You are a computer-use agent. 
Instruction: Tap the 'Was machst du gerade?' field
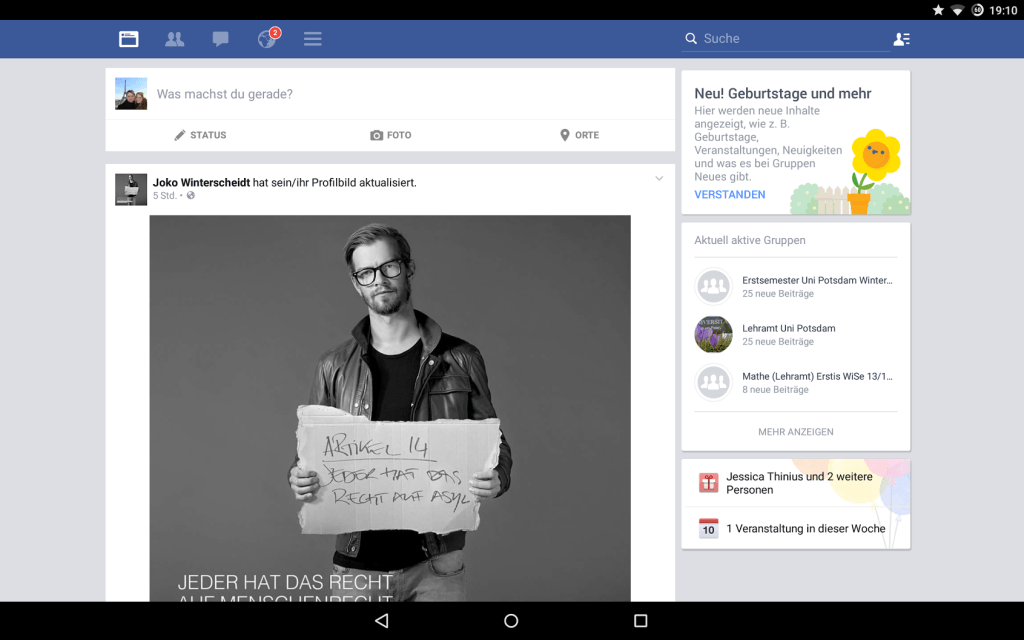(400, 94)
